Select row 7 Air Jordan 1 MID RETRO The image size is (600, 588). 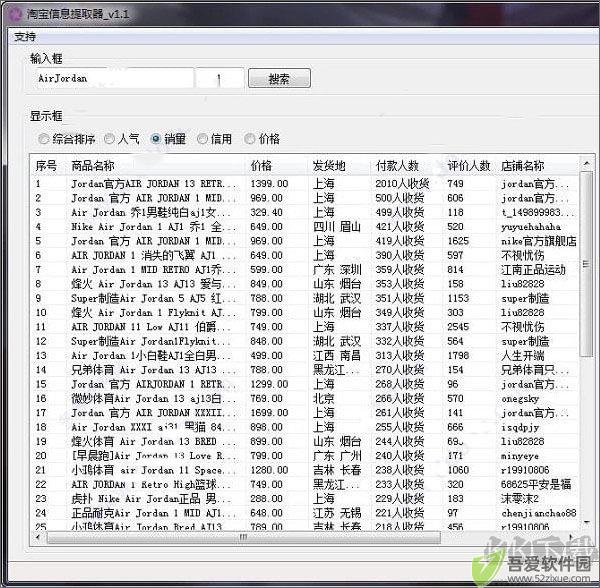point(304,270)
